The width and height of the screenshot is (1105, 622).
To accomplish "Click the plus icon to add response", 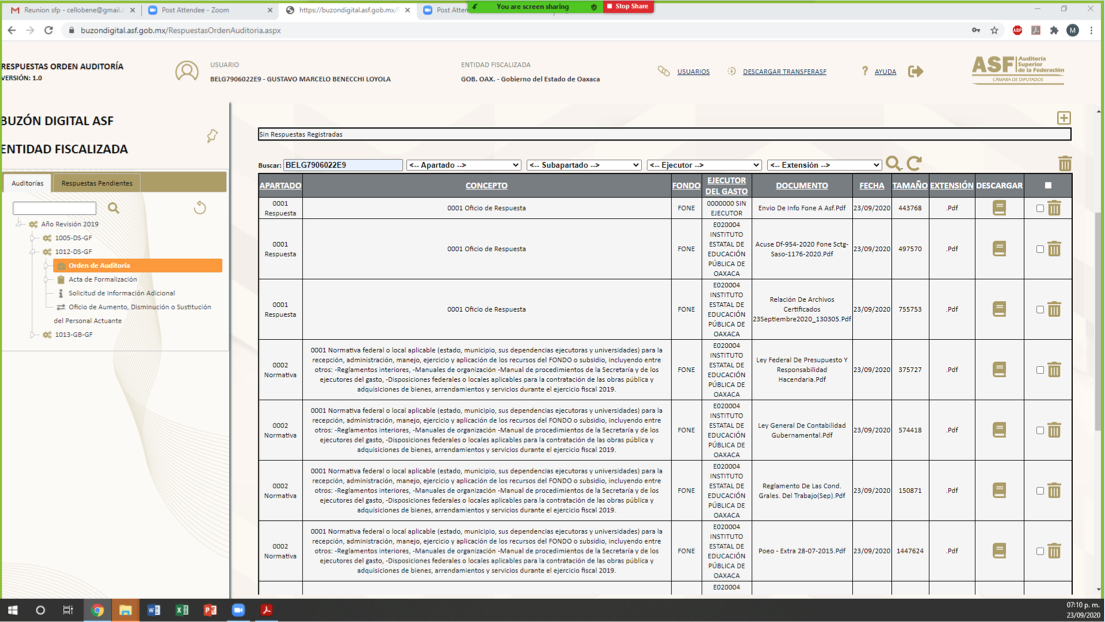I will click(1063, 118).
